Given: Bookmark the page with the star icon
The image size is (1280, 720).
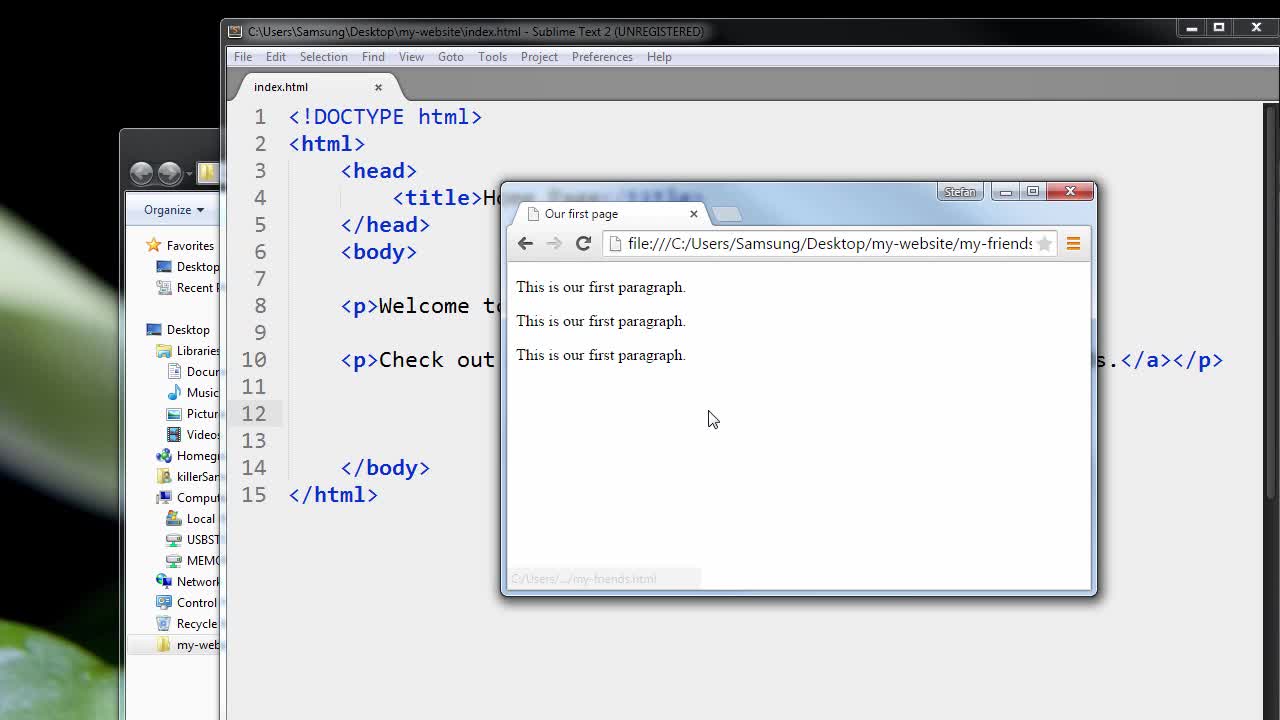Looking at the screenshot, I should [x=1044, y=243].
